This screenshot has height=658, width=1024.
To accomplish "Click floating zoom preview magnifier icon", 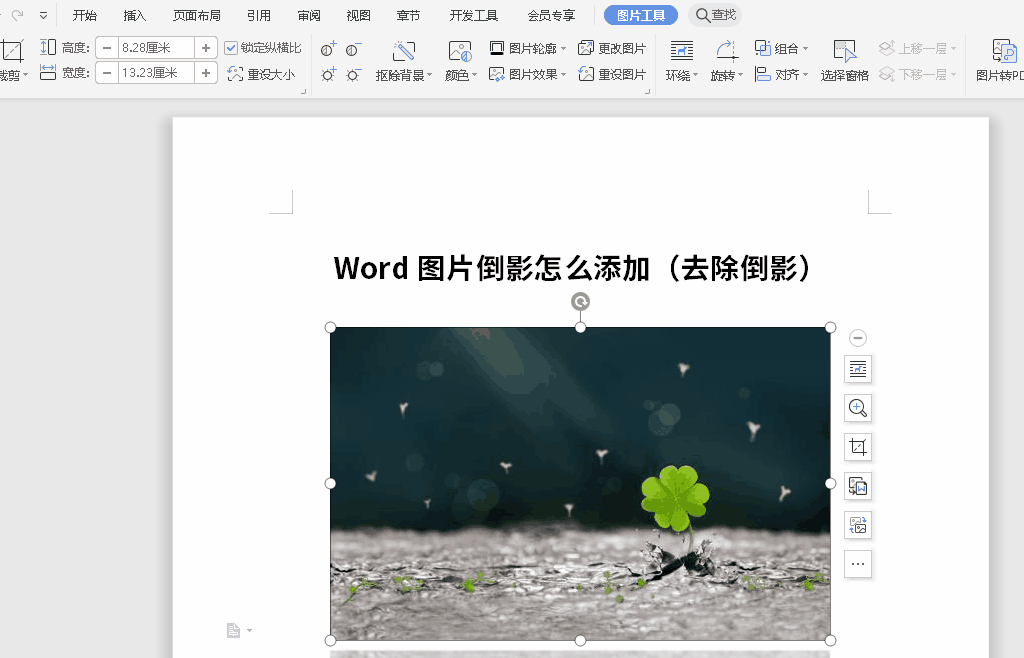I will click(857, 408).
